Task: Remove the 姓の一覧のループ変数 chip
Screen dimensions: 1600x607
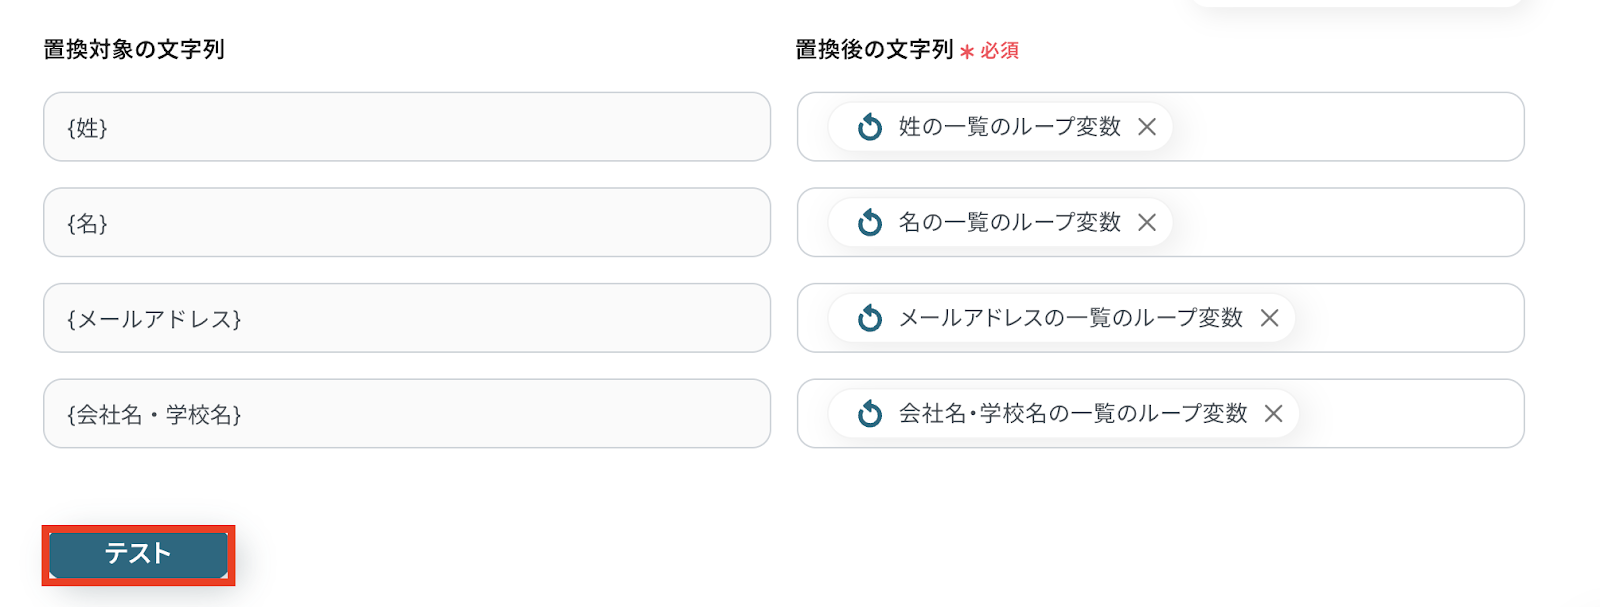Action: point(1147,127)
